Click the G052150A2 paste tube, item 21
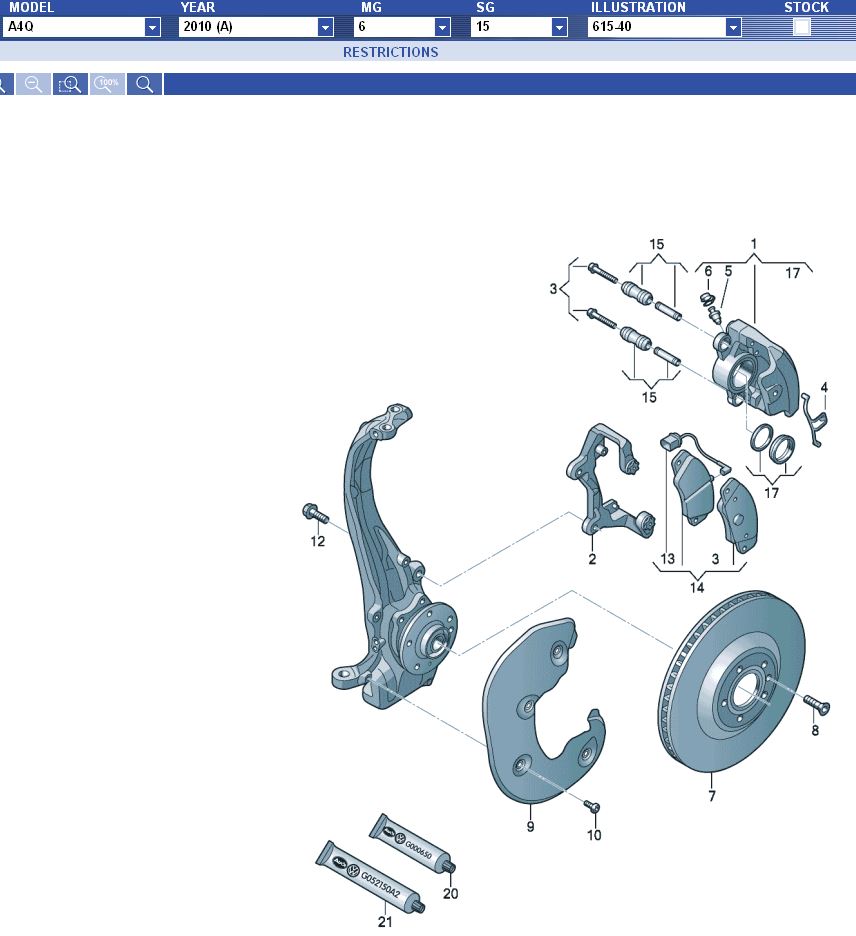 tap(370, 874)
